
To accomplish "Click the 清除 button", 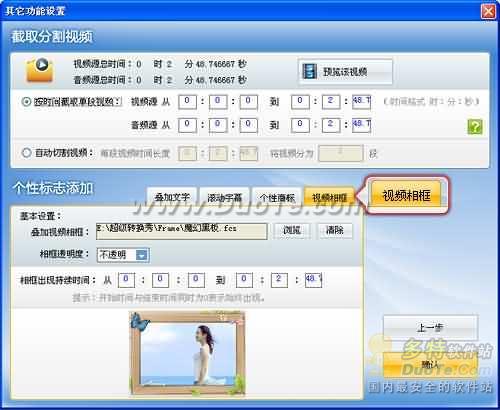I will 334,230.
